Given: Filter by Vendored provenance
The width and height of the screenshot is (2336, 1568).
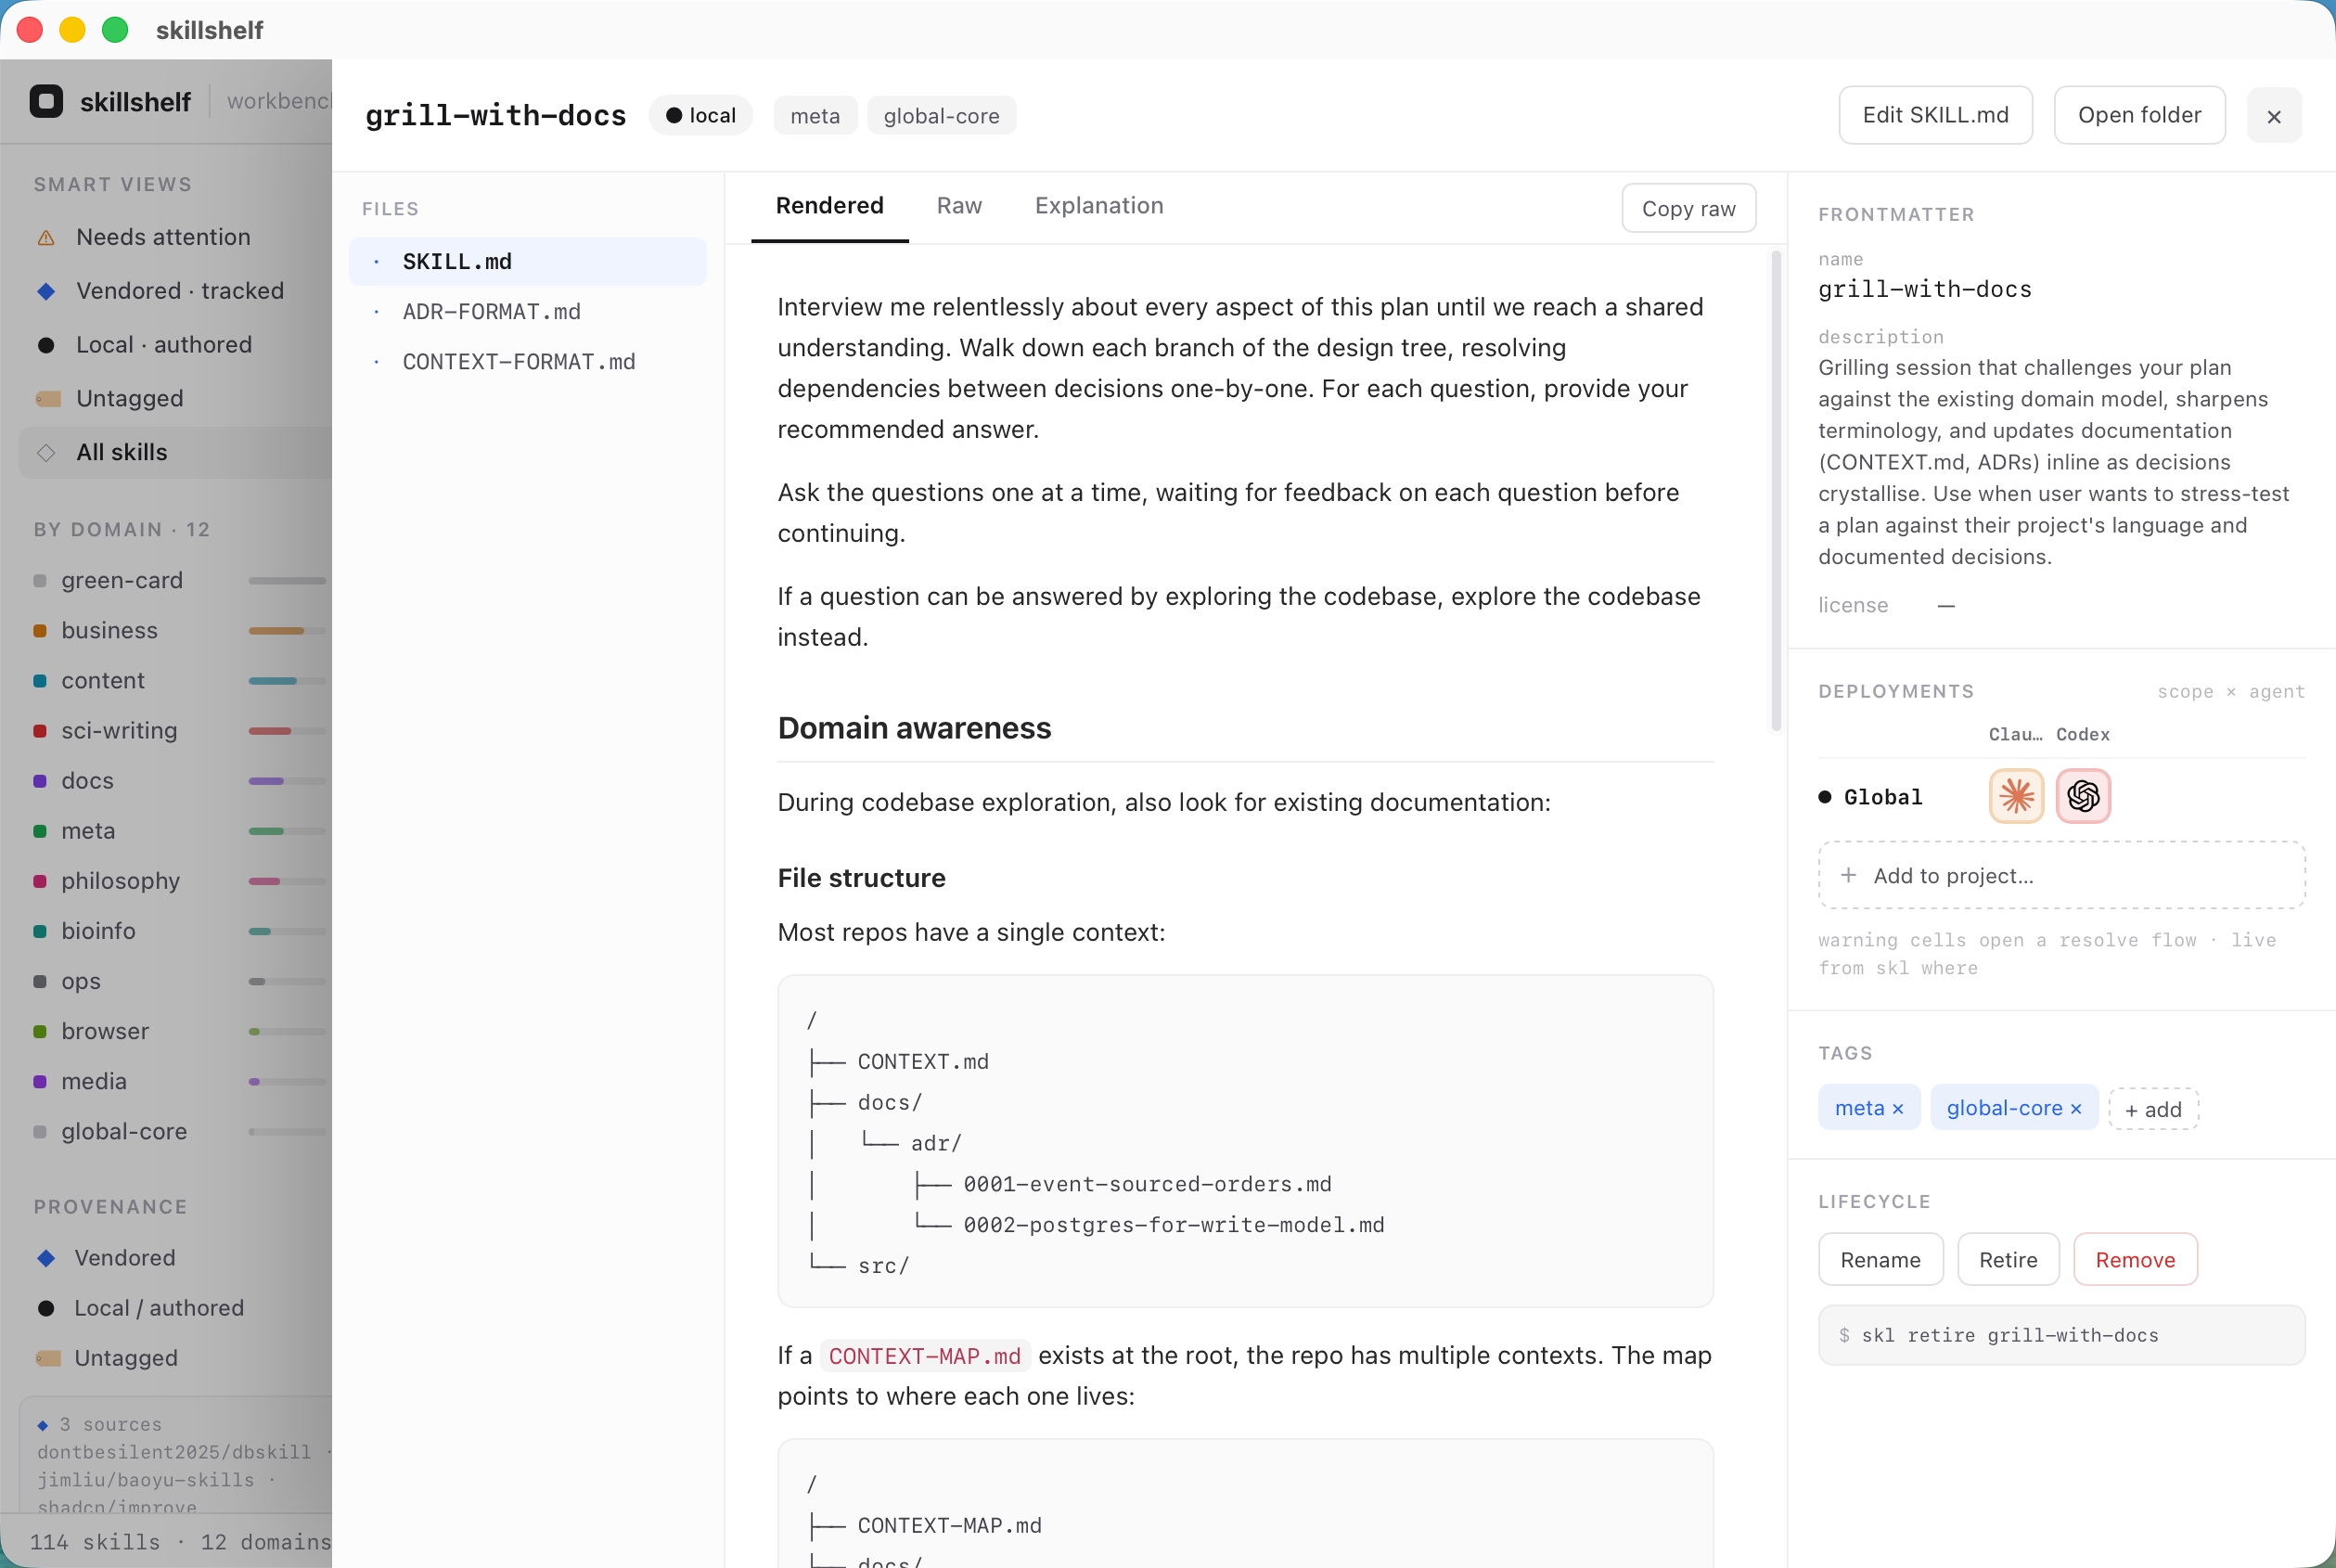Looking at the screenshot, I should click(x=176, y=1258).
